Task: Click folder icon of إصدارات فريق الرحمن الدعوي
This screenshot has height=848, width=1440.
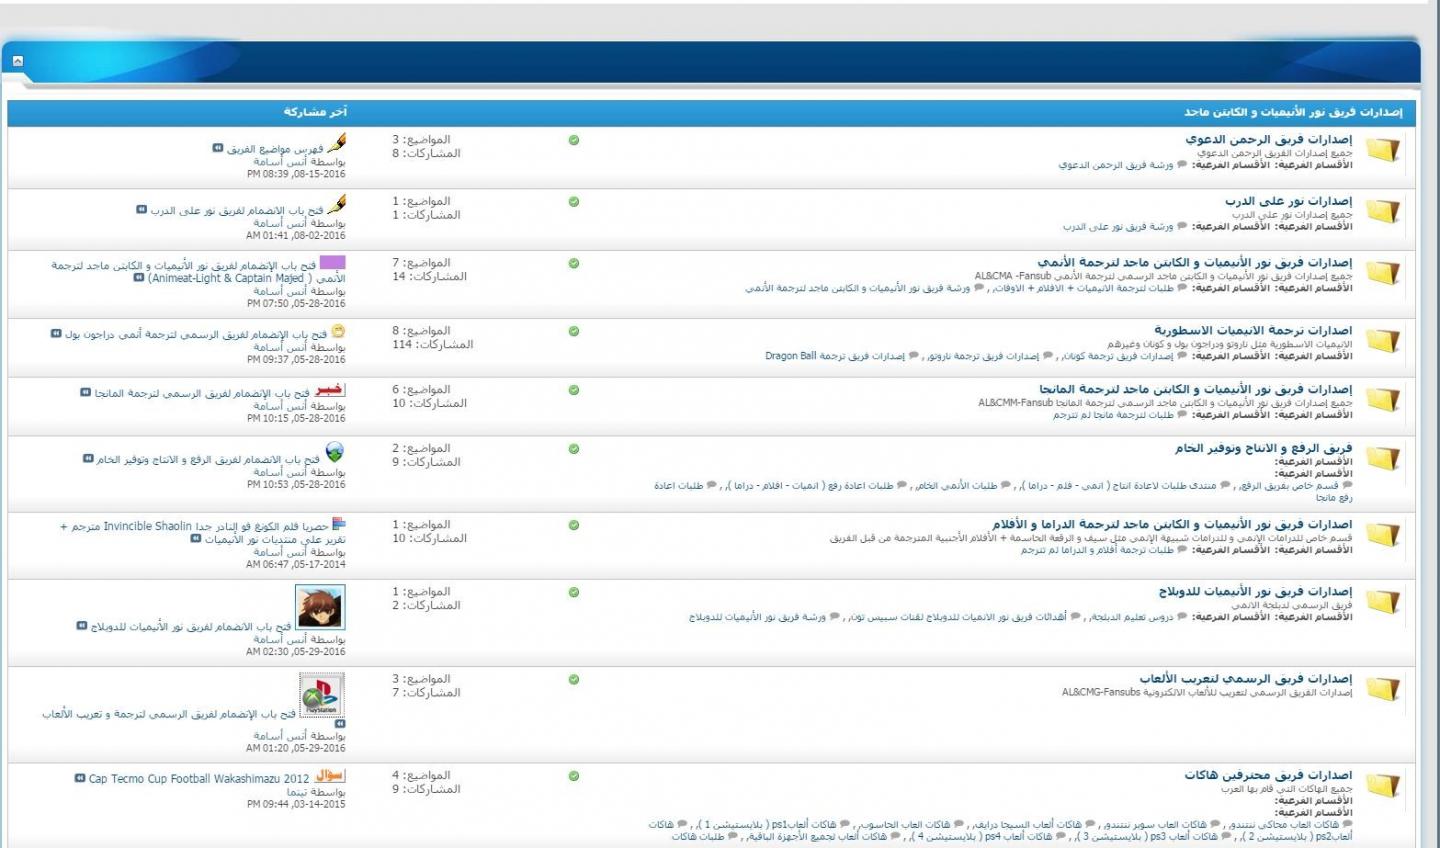Action: coord(1383,150)
